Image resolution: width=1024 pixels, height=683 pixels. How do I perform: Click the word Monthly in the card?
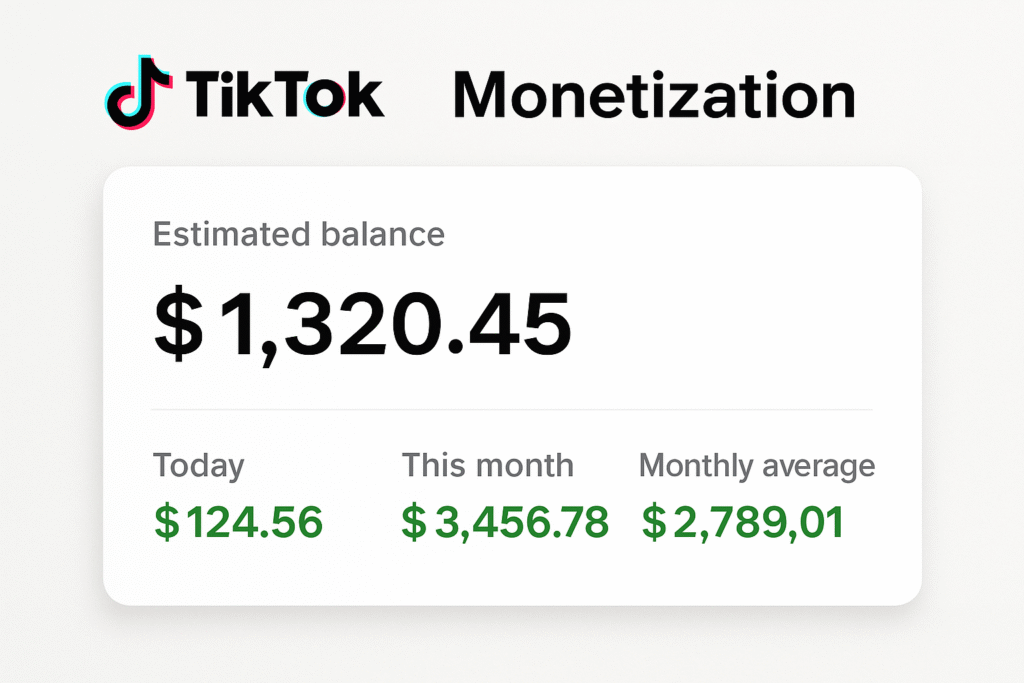tap(696, 465)
